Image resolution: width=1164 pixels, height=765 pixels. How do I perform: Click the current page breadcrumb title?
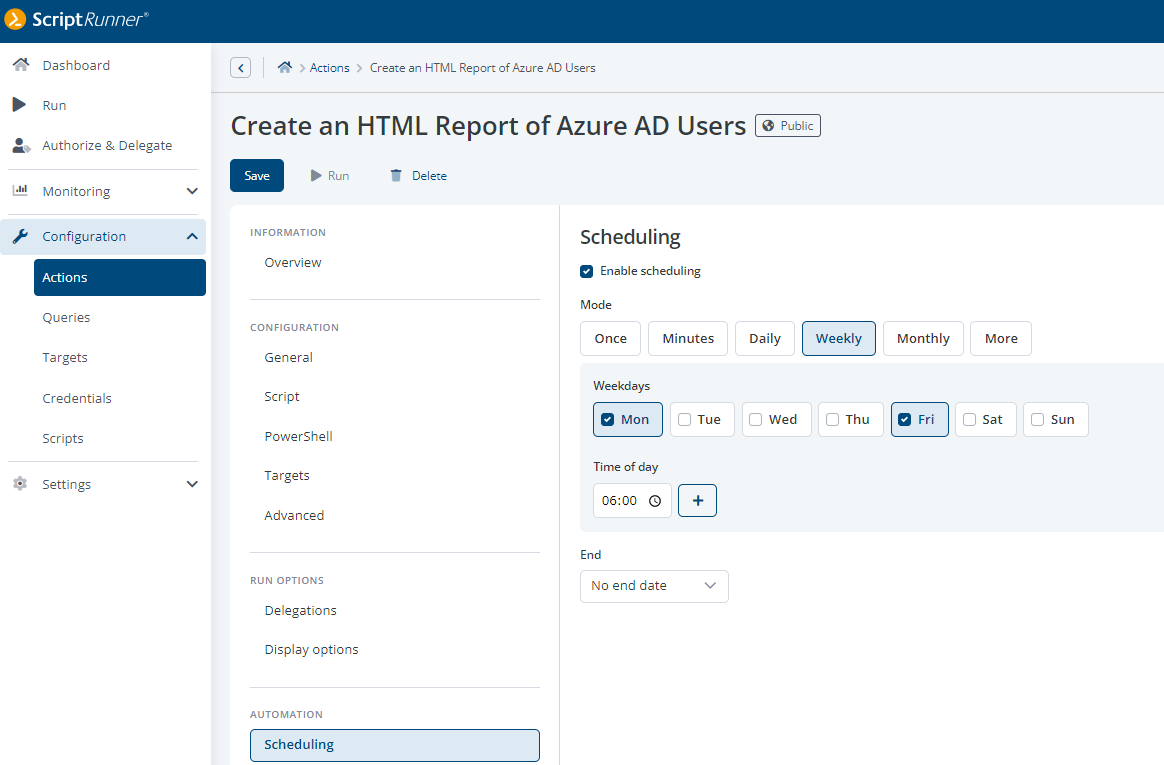(483, 68)
